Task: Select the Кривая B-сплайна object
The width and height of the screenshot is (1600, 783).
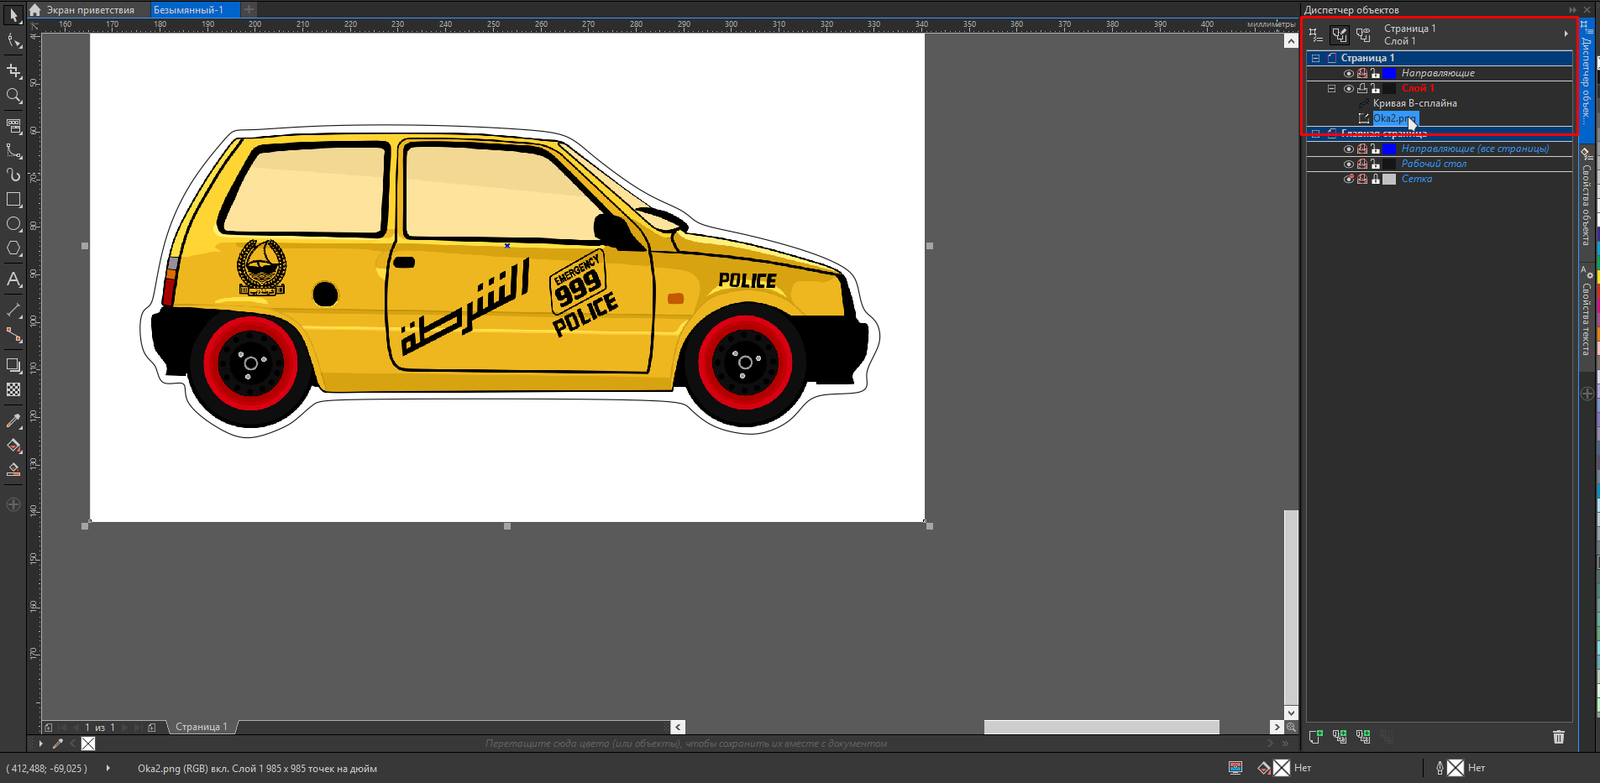Action: pos(1414,103)
